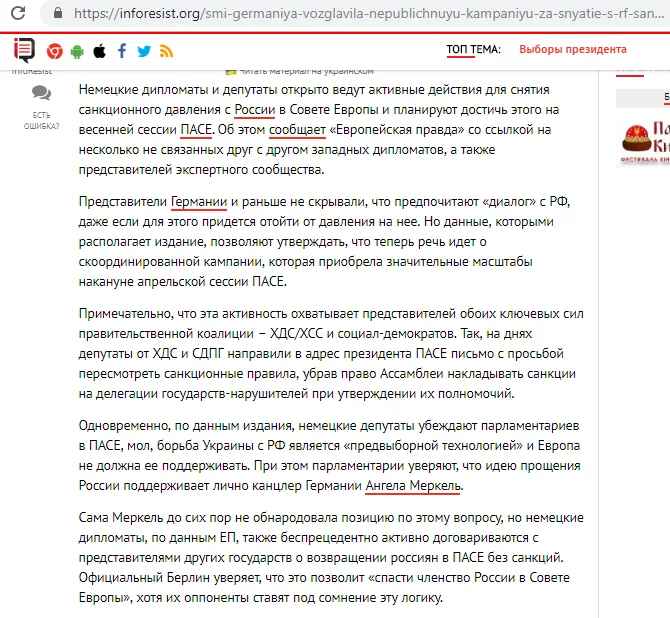670x618 pixels.
Task: Open the Apple app icon
Action: [x=100, y=51]
